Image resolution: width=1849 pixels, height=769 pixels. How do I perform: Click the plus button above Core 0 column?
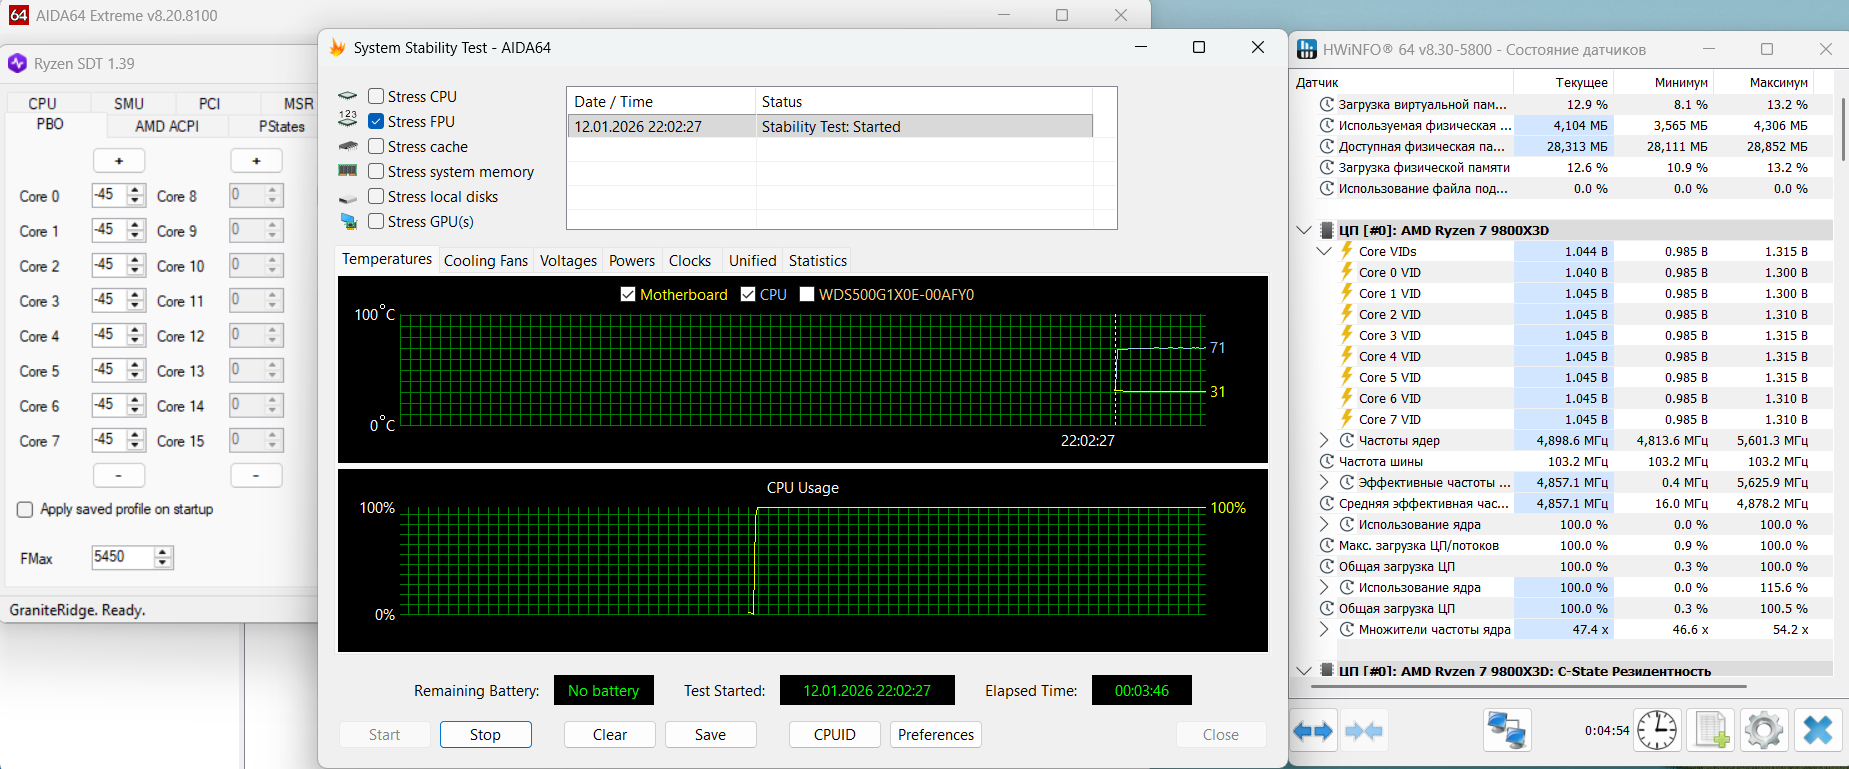tap(119, 160)
